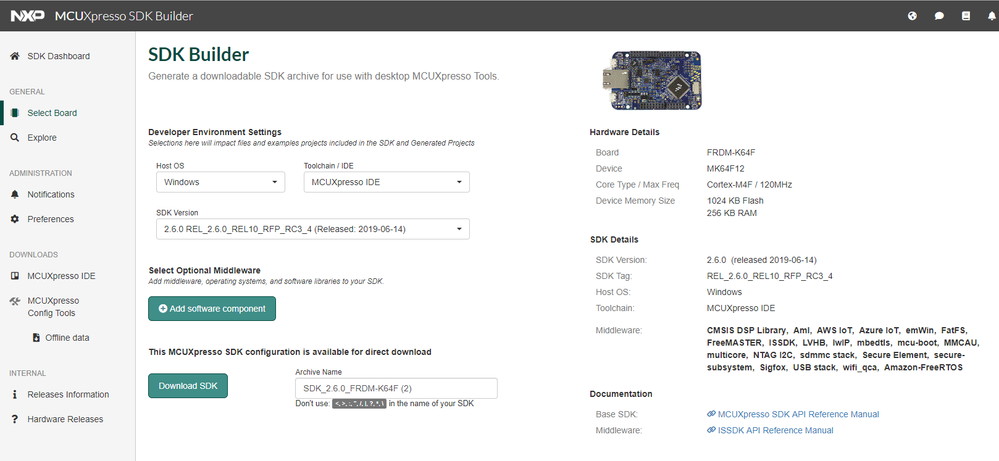Open MCUXpresso SDK API Reference Manual link

coord(798,414)
